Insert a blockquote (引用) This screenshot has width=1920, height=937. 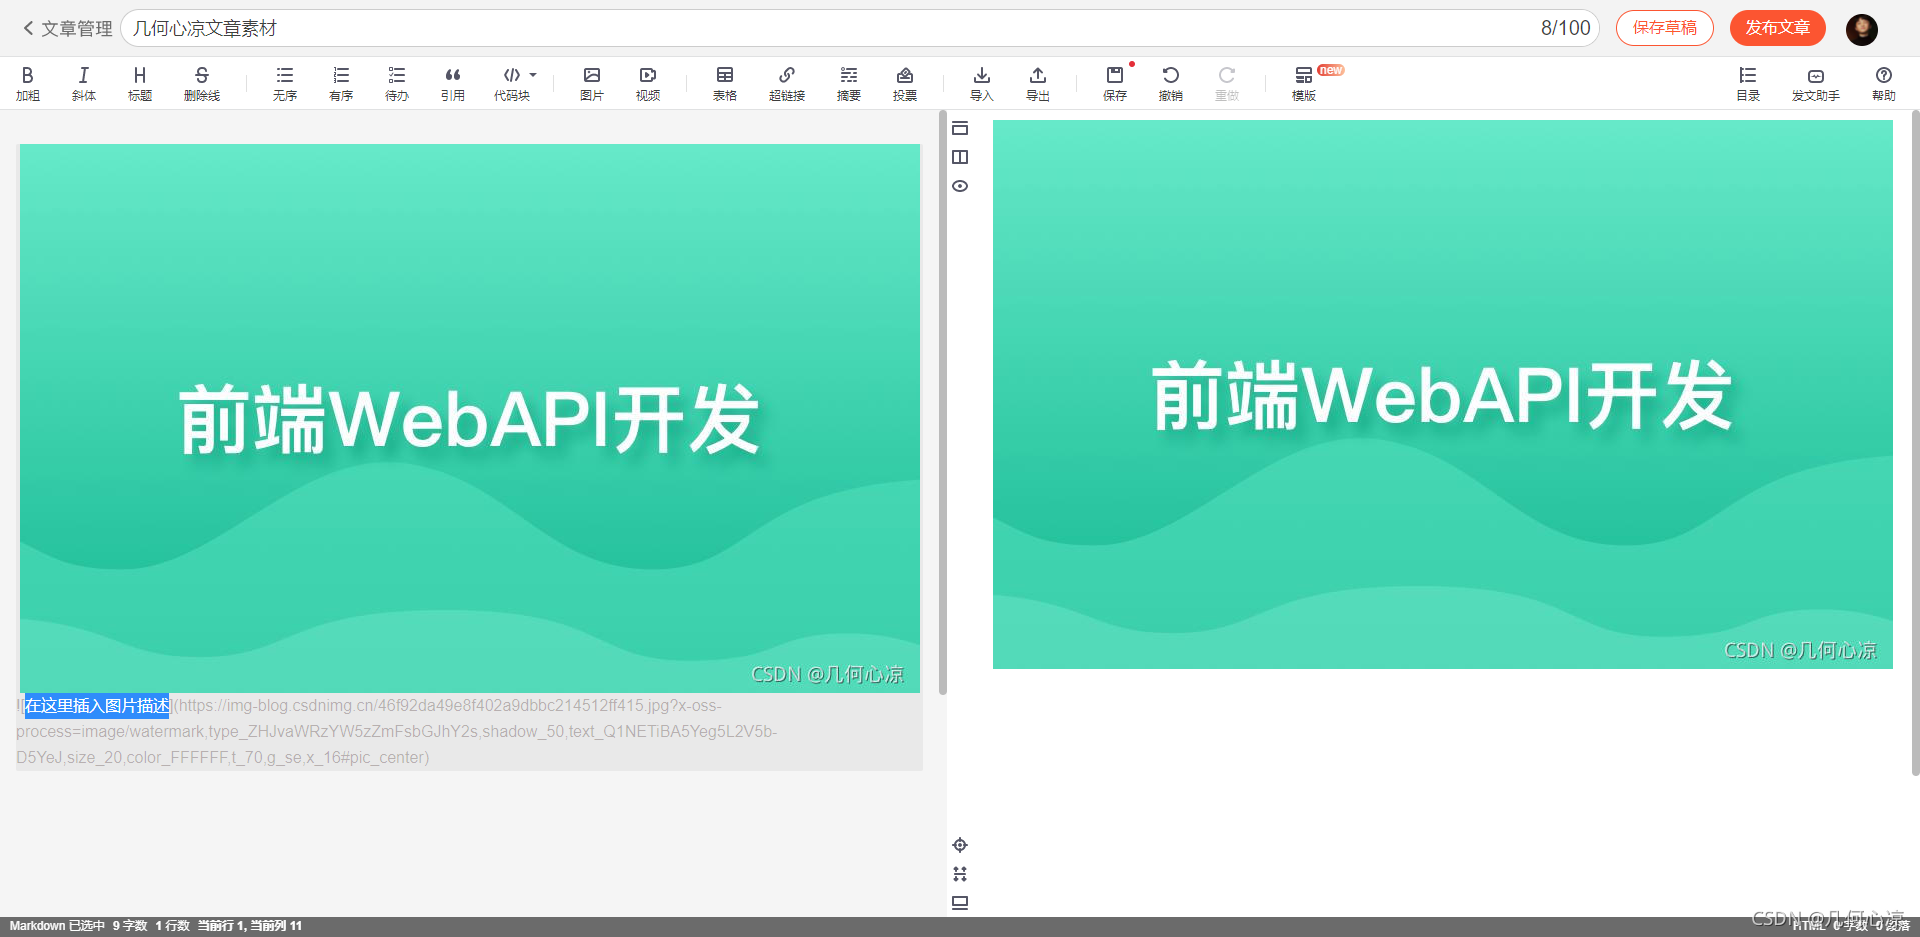pyautogui.click(x=453, y=83)
